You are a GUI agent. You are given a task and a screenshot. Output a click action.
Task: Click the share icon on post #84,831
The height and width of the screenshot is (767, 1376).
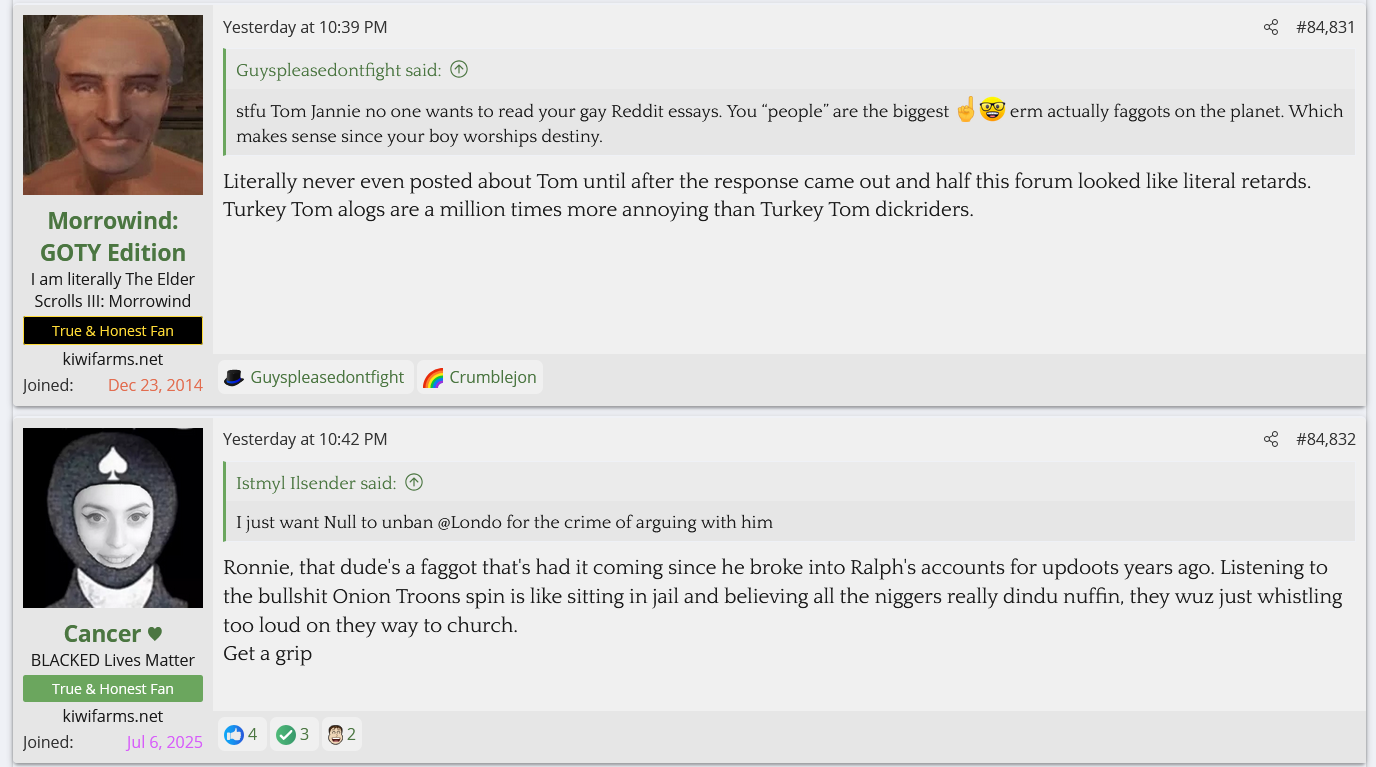tap(1270, 27)
